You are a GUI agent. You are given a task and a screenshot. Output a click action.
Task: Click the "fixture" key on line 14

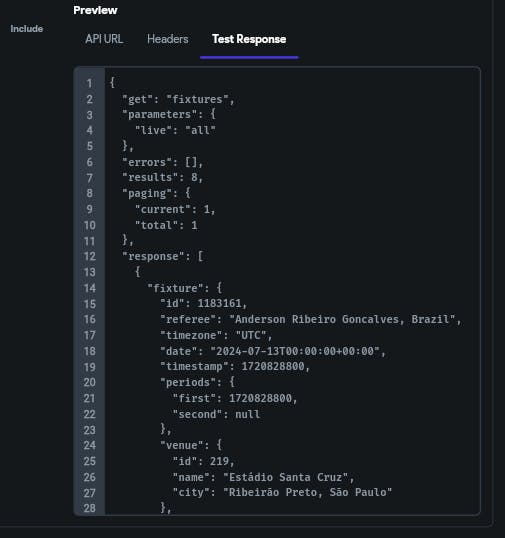point(175,288)
